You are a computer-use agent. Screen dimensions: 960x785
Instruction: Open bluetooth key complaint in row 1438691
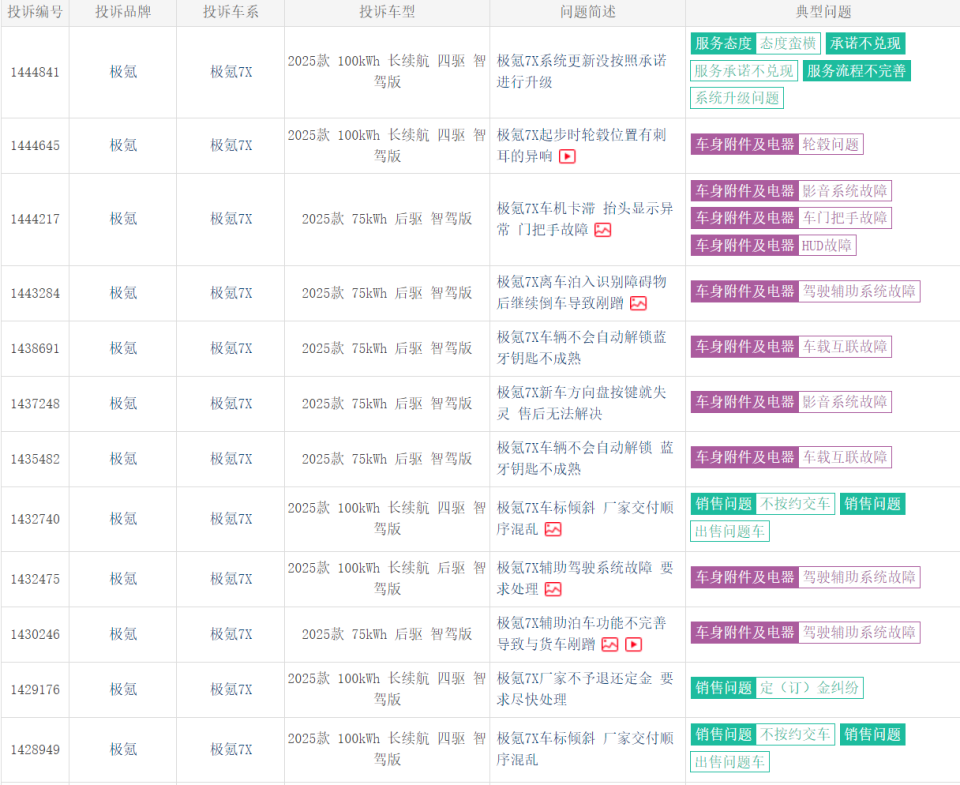coord(581,347)
